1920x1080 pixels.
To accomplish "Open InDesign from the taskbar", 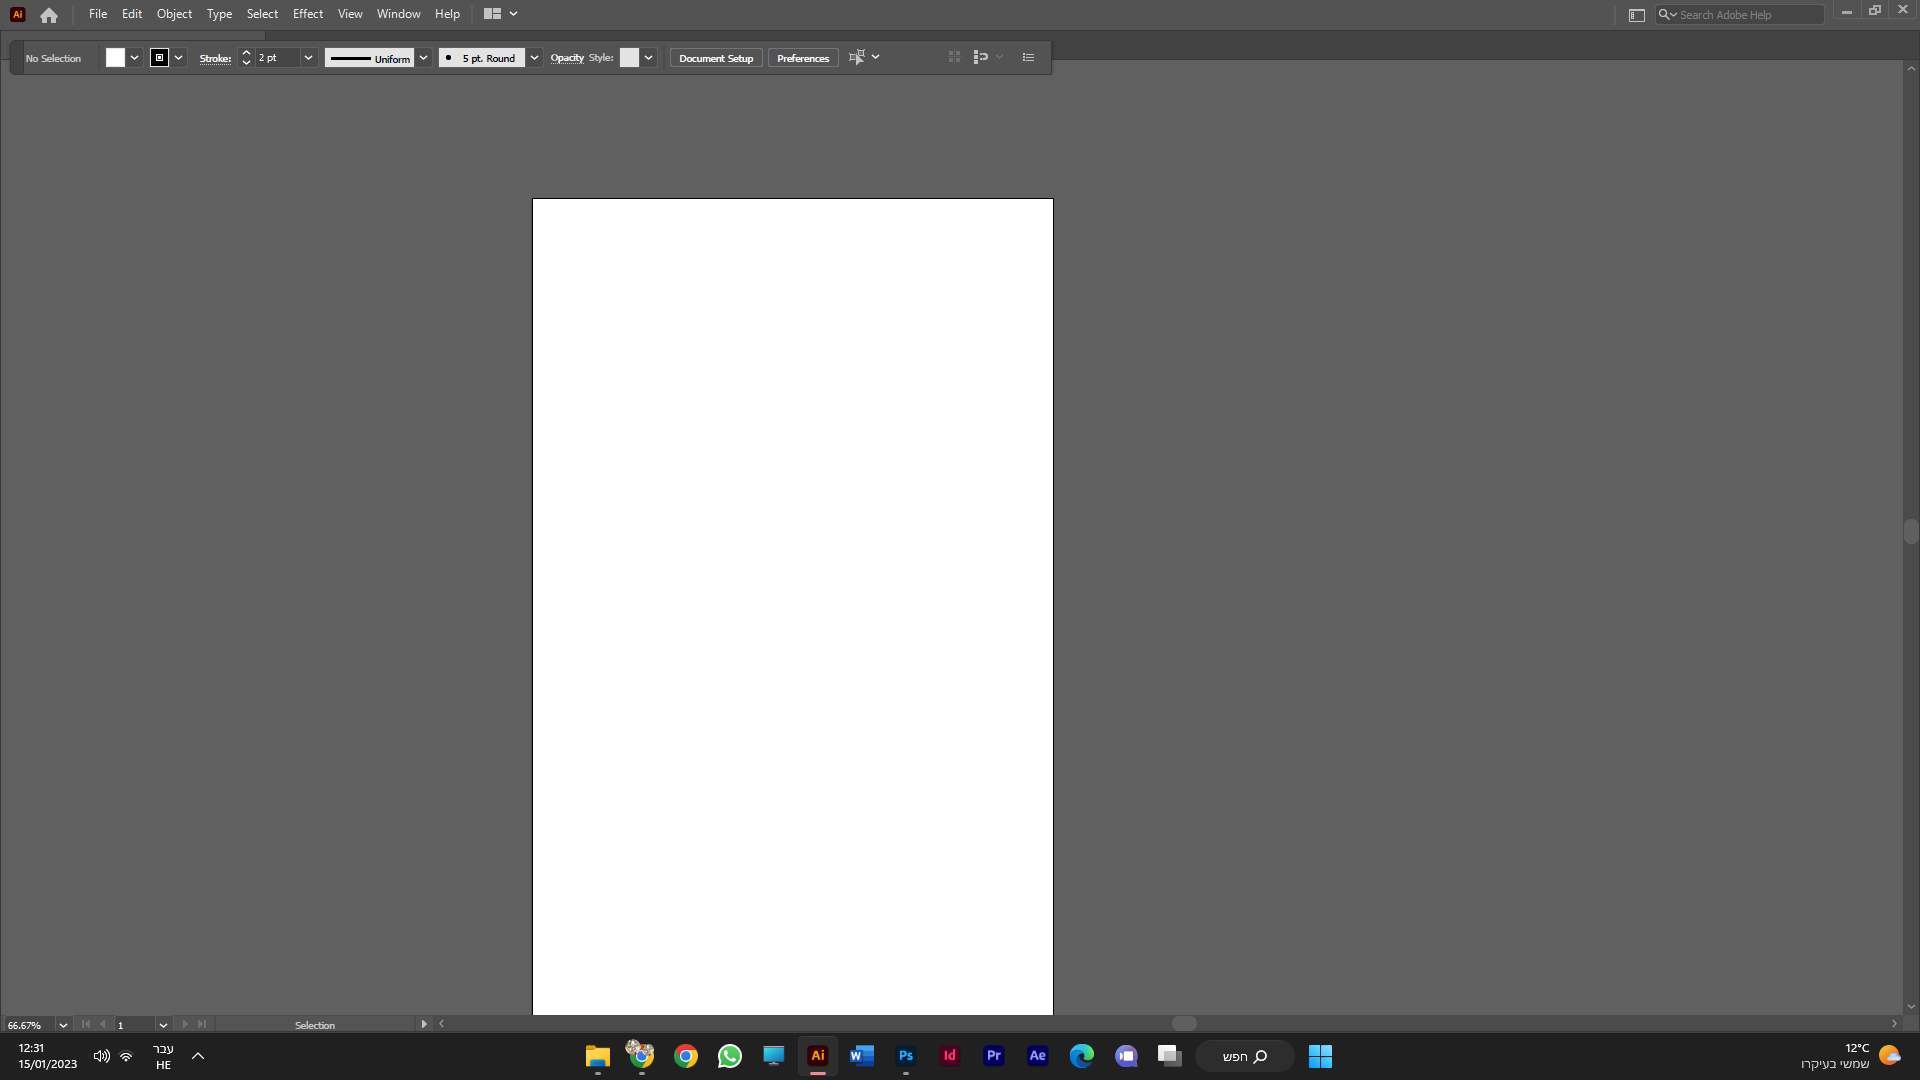I will coord(950,1056).
